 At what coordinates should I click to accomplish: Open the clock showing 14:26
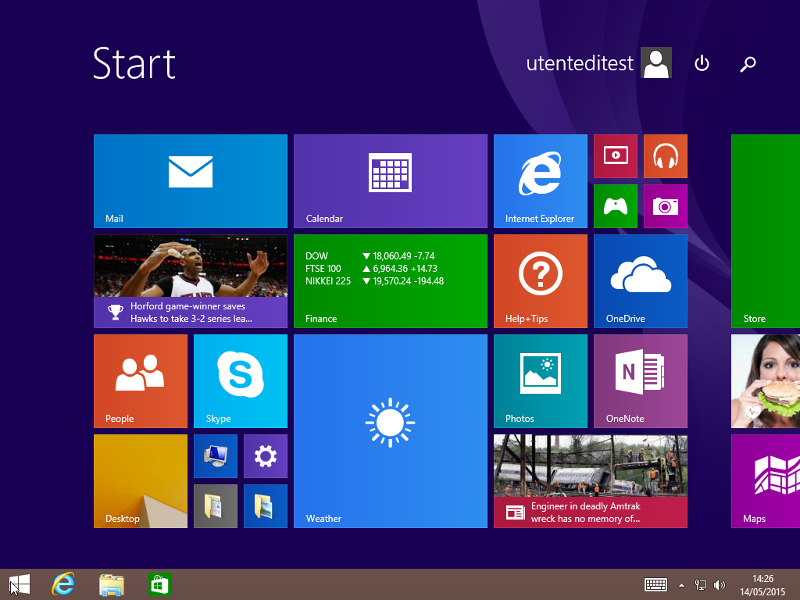[x=763, y=585]
